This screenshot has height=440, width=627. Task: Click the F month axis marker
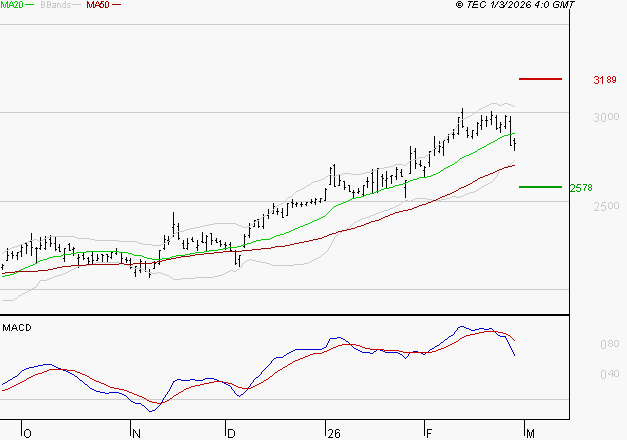429,434
